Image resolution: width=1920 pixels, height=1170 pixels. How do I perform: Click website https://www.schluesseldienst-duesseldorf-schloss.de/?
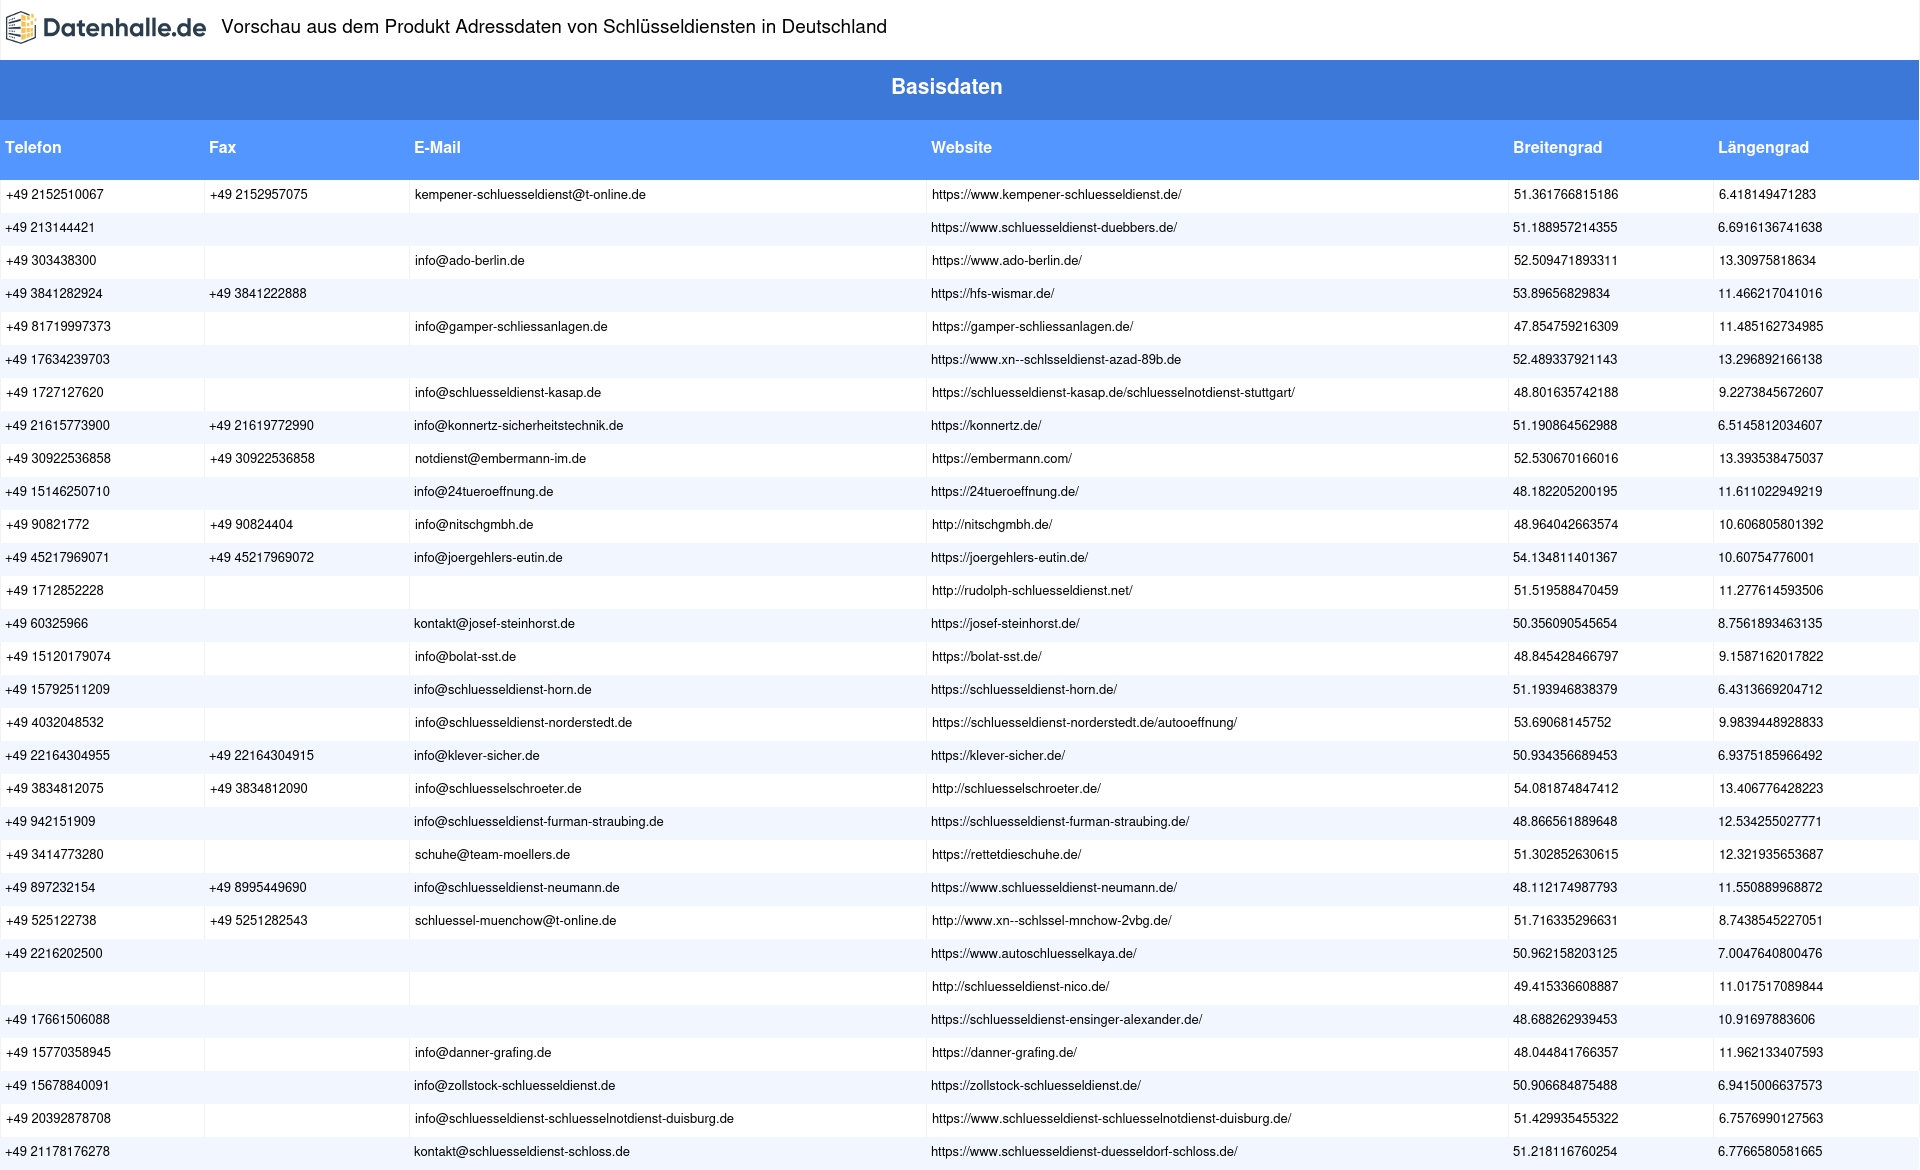tap(1084, 1152)
